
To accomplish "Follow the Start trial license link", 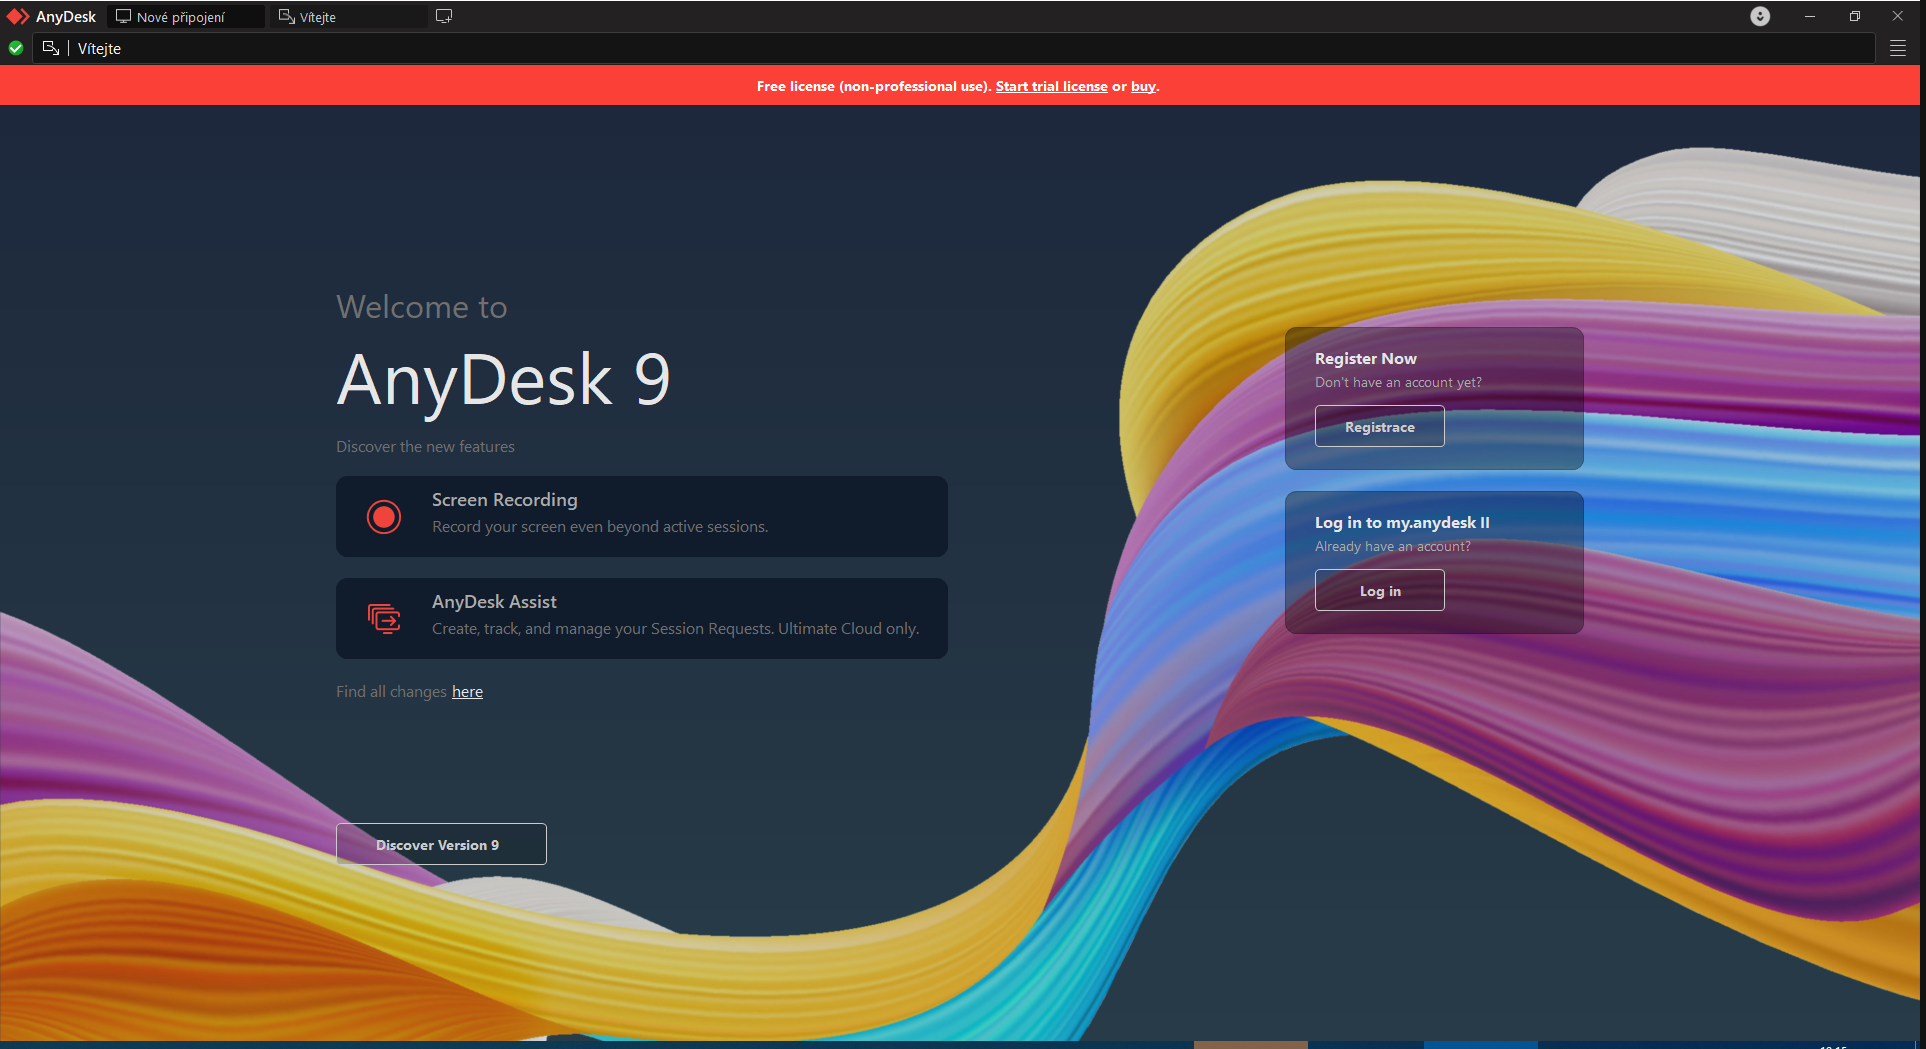I will [x=1051, y=86].
